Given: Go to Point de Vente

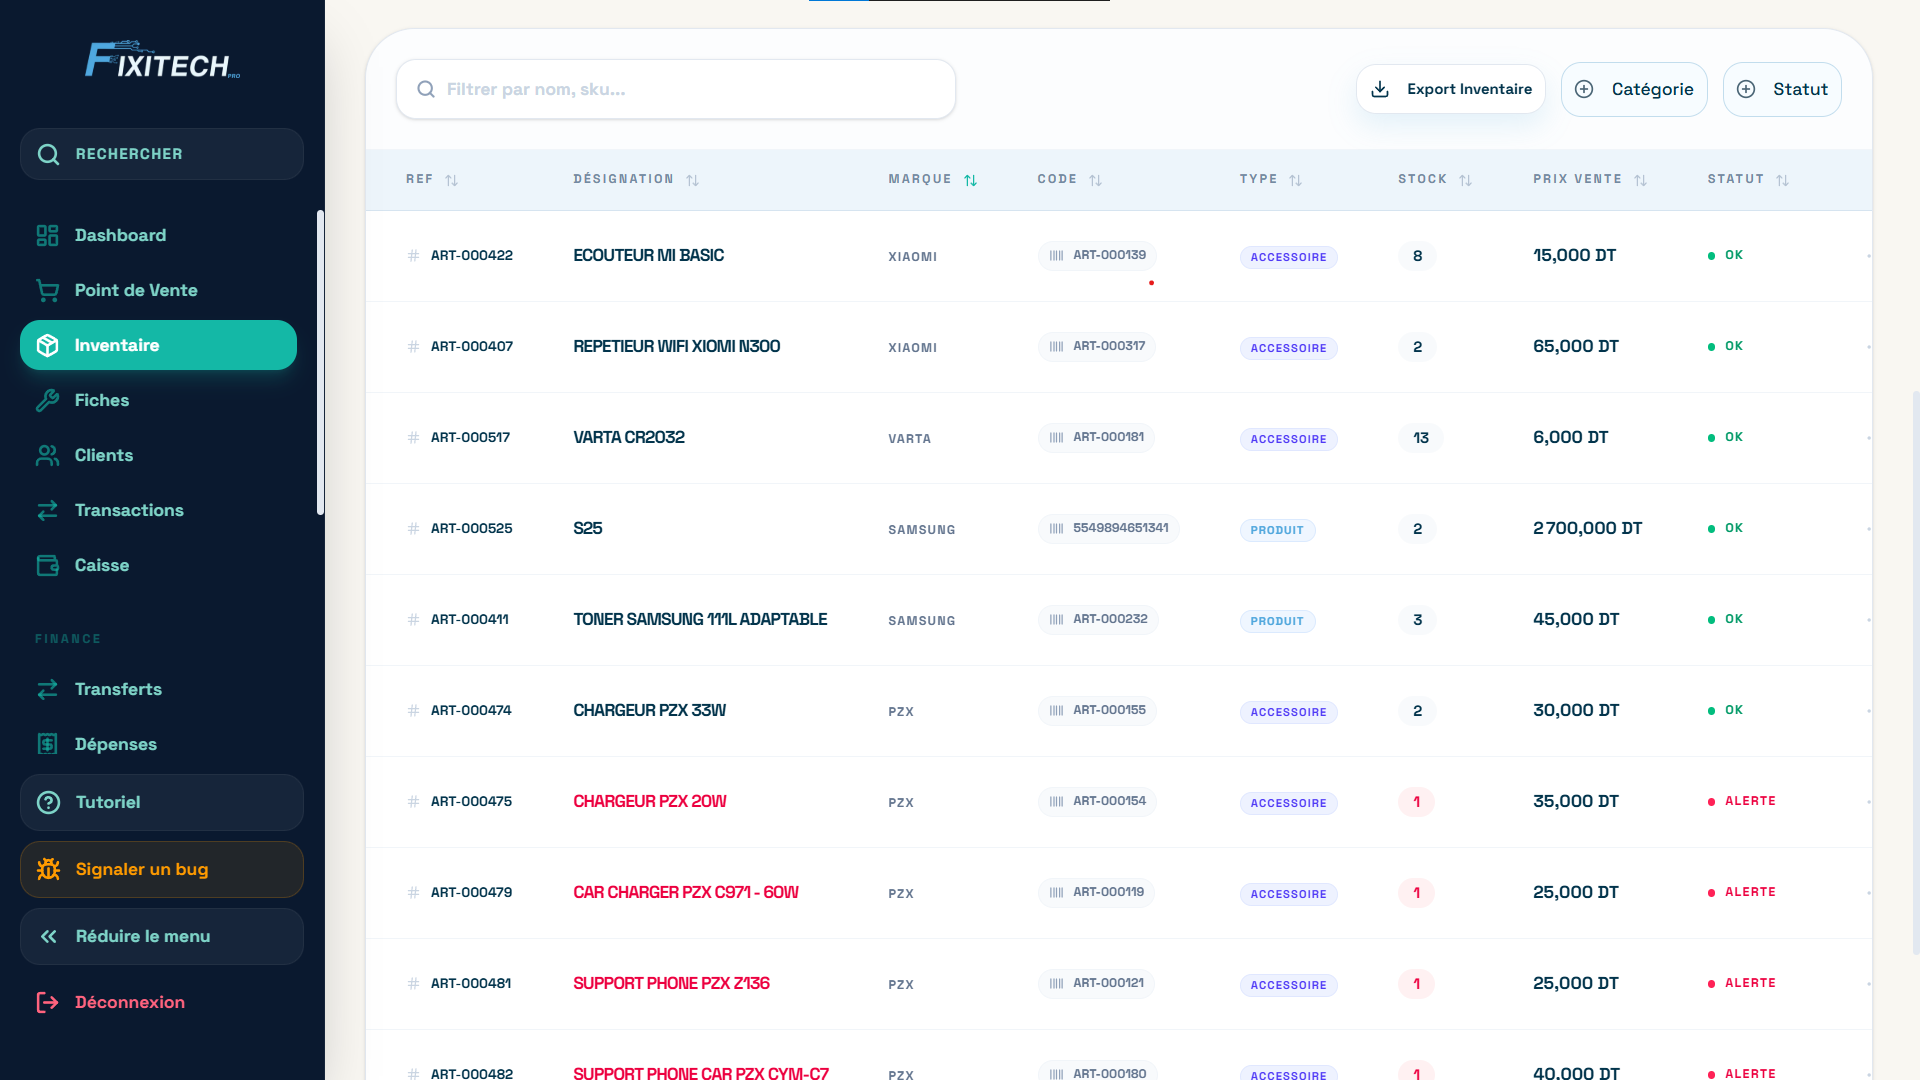Looking at the screenshot, I should click(x=159, y=290).
